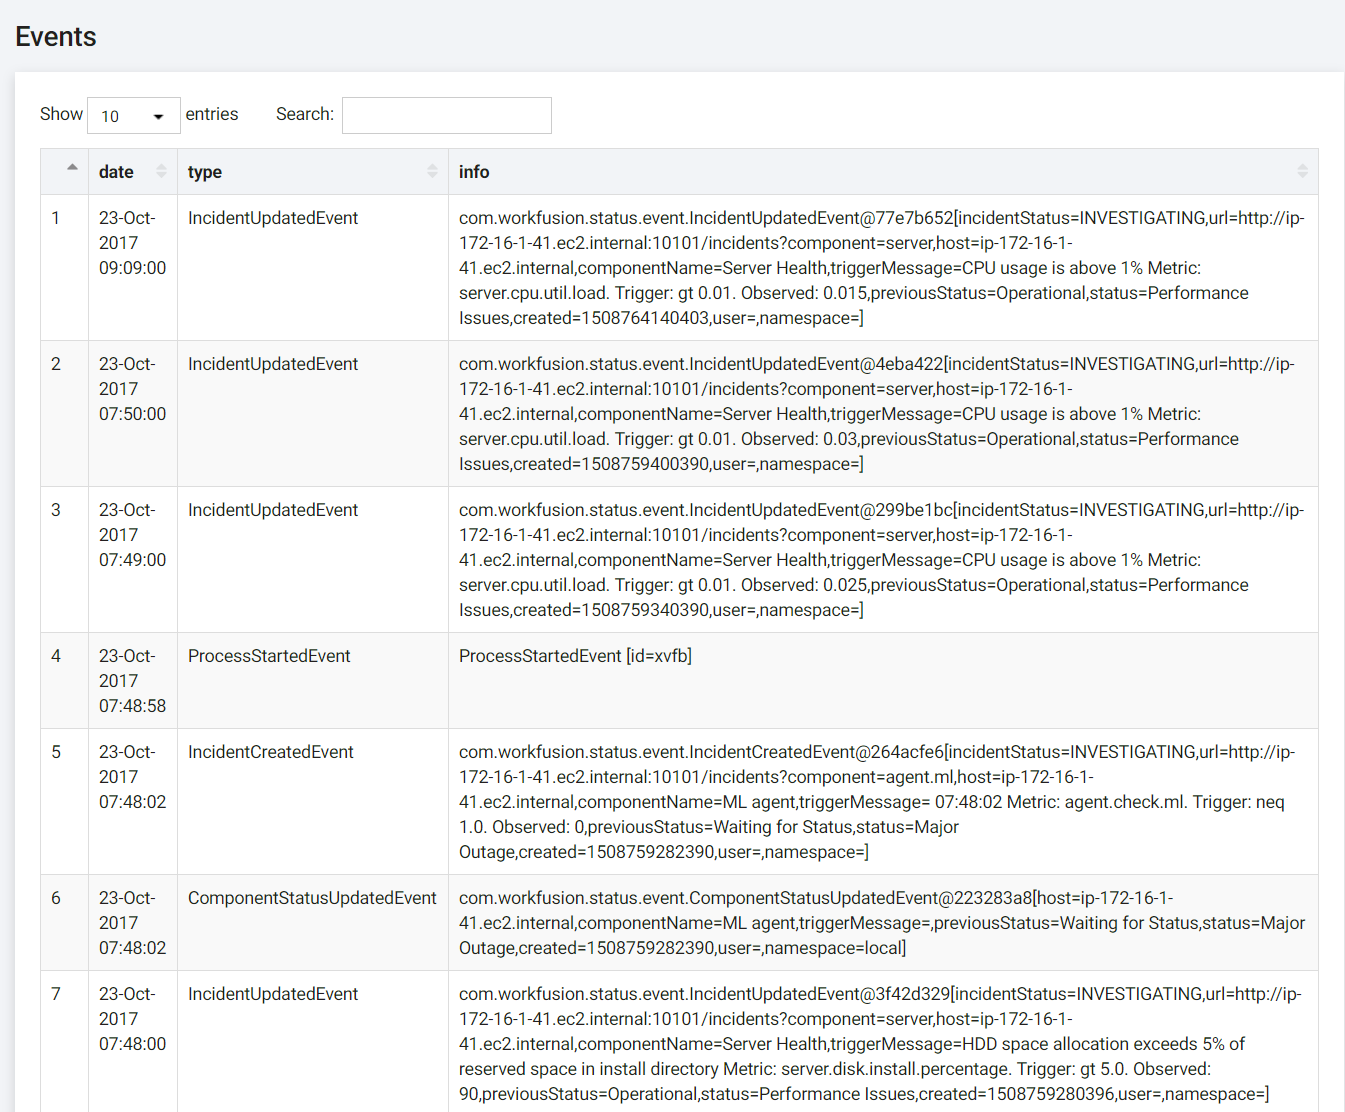Click info text containing IncidentUpdatedEvent@299be1bc

882,560
